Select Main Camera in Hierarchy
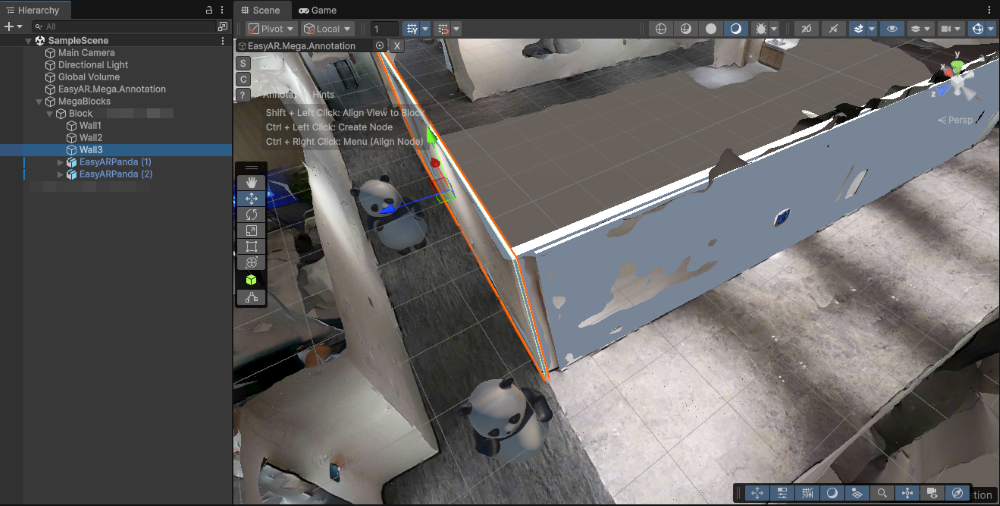 click(86, 53)
